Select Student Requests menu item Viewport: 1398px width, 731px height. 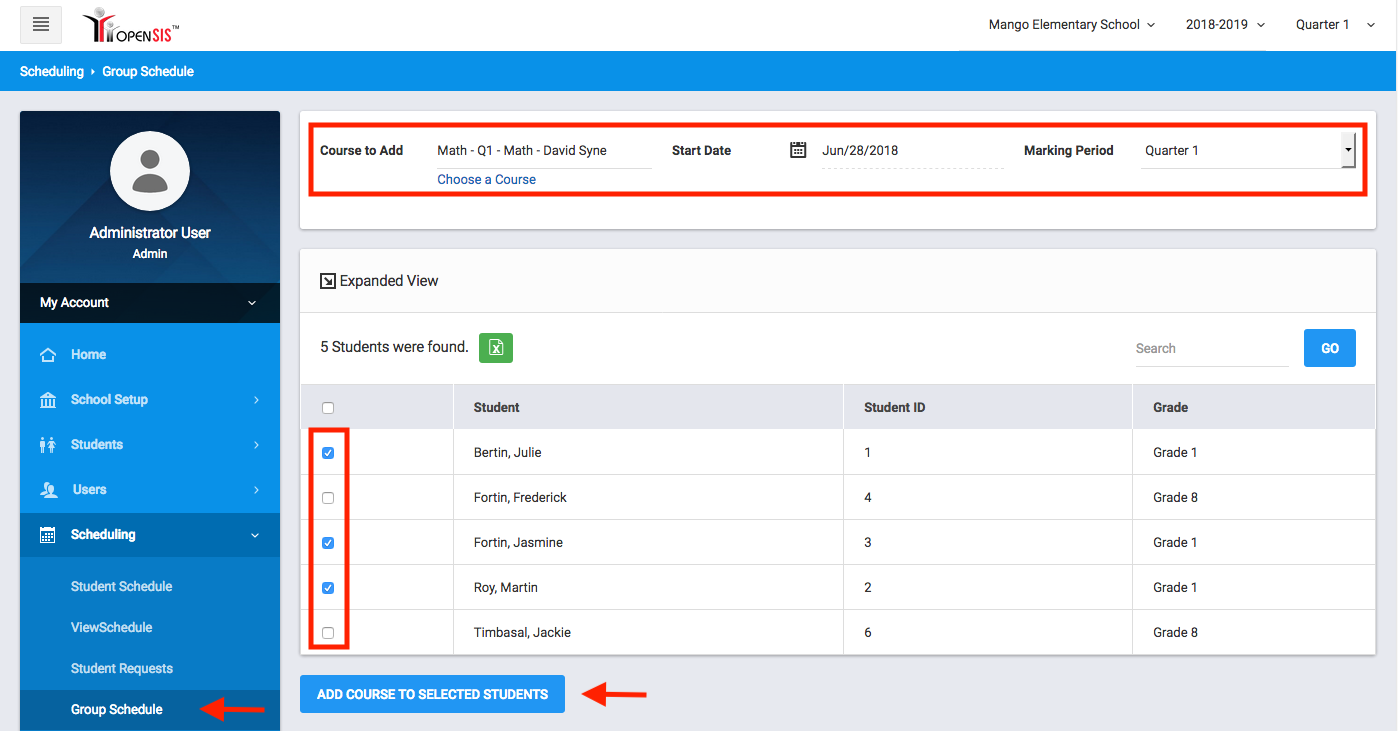(121, 669)
